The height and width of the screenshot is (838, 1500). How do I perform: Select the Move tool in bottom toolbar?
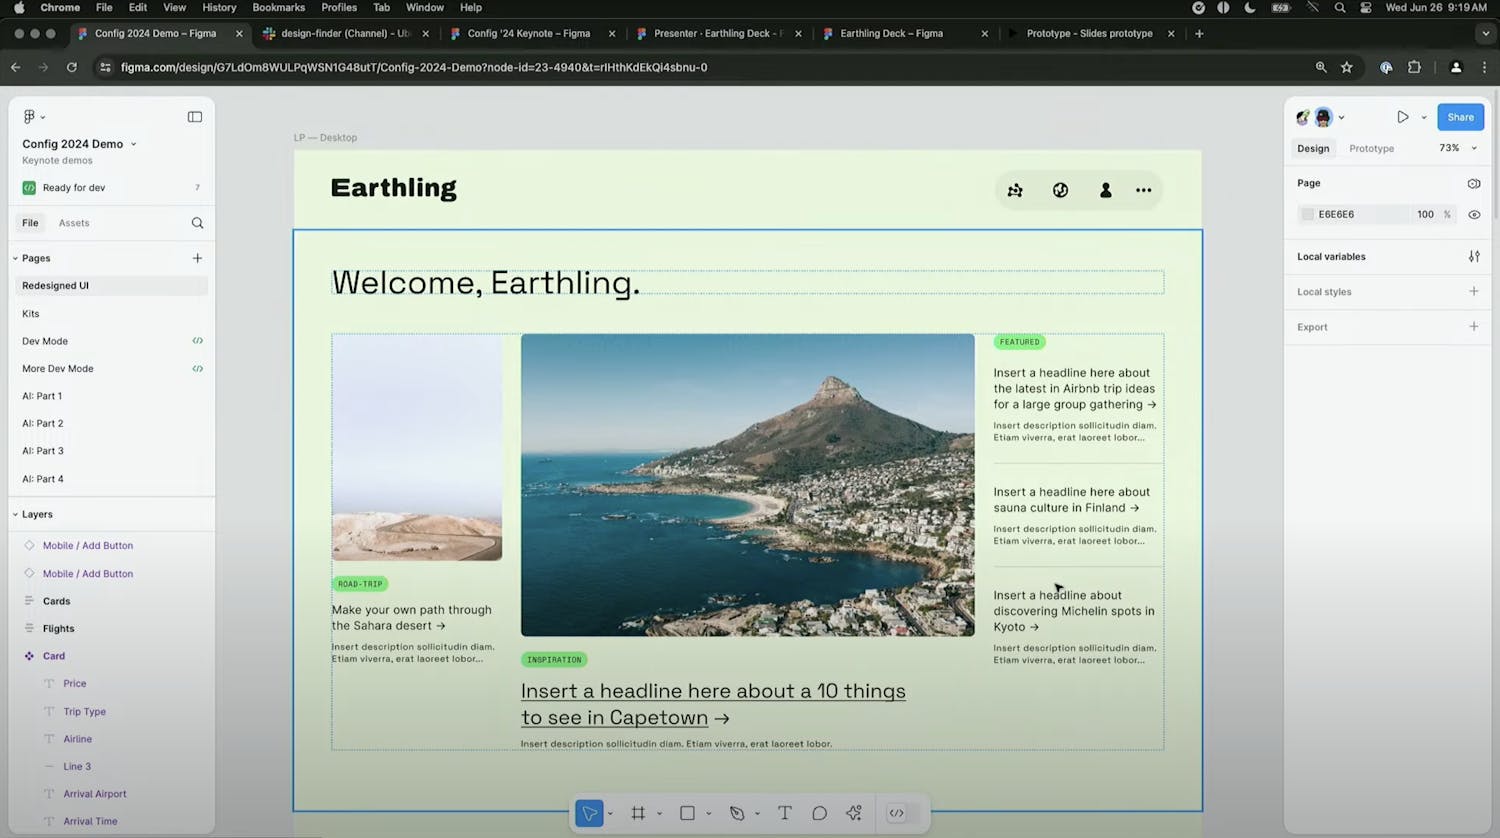click(x=590, y=813)
